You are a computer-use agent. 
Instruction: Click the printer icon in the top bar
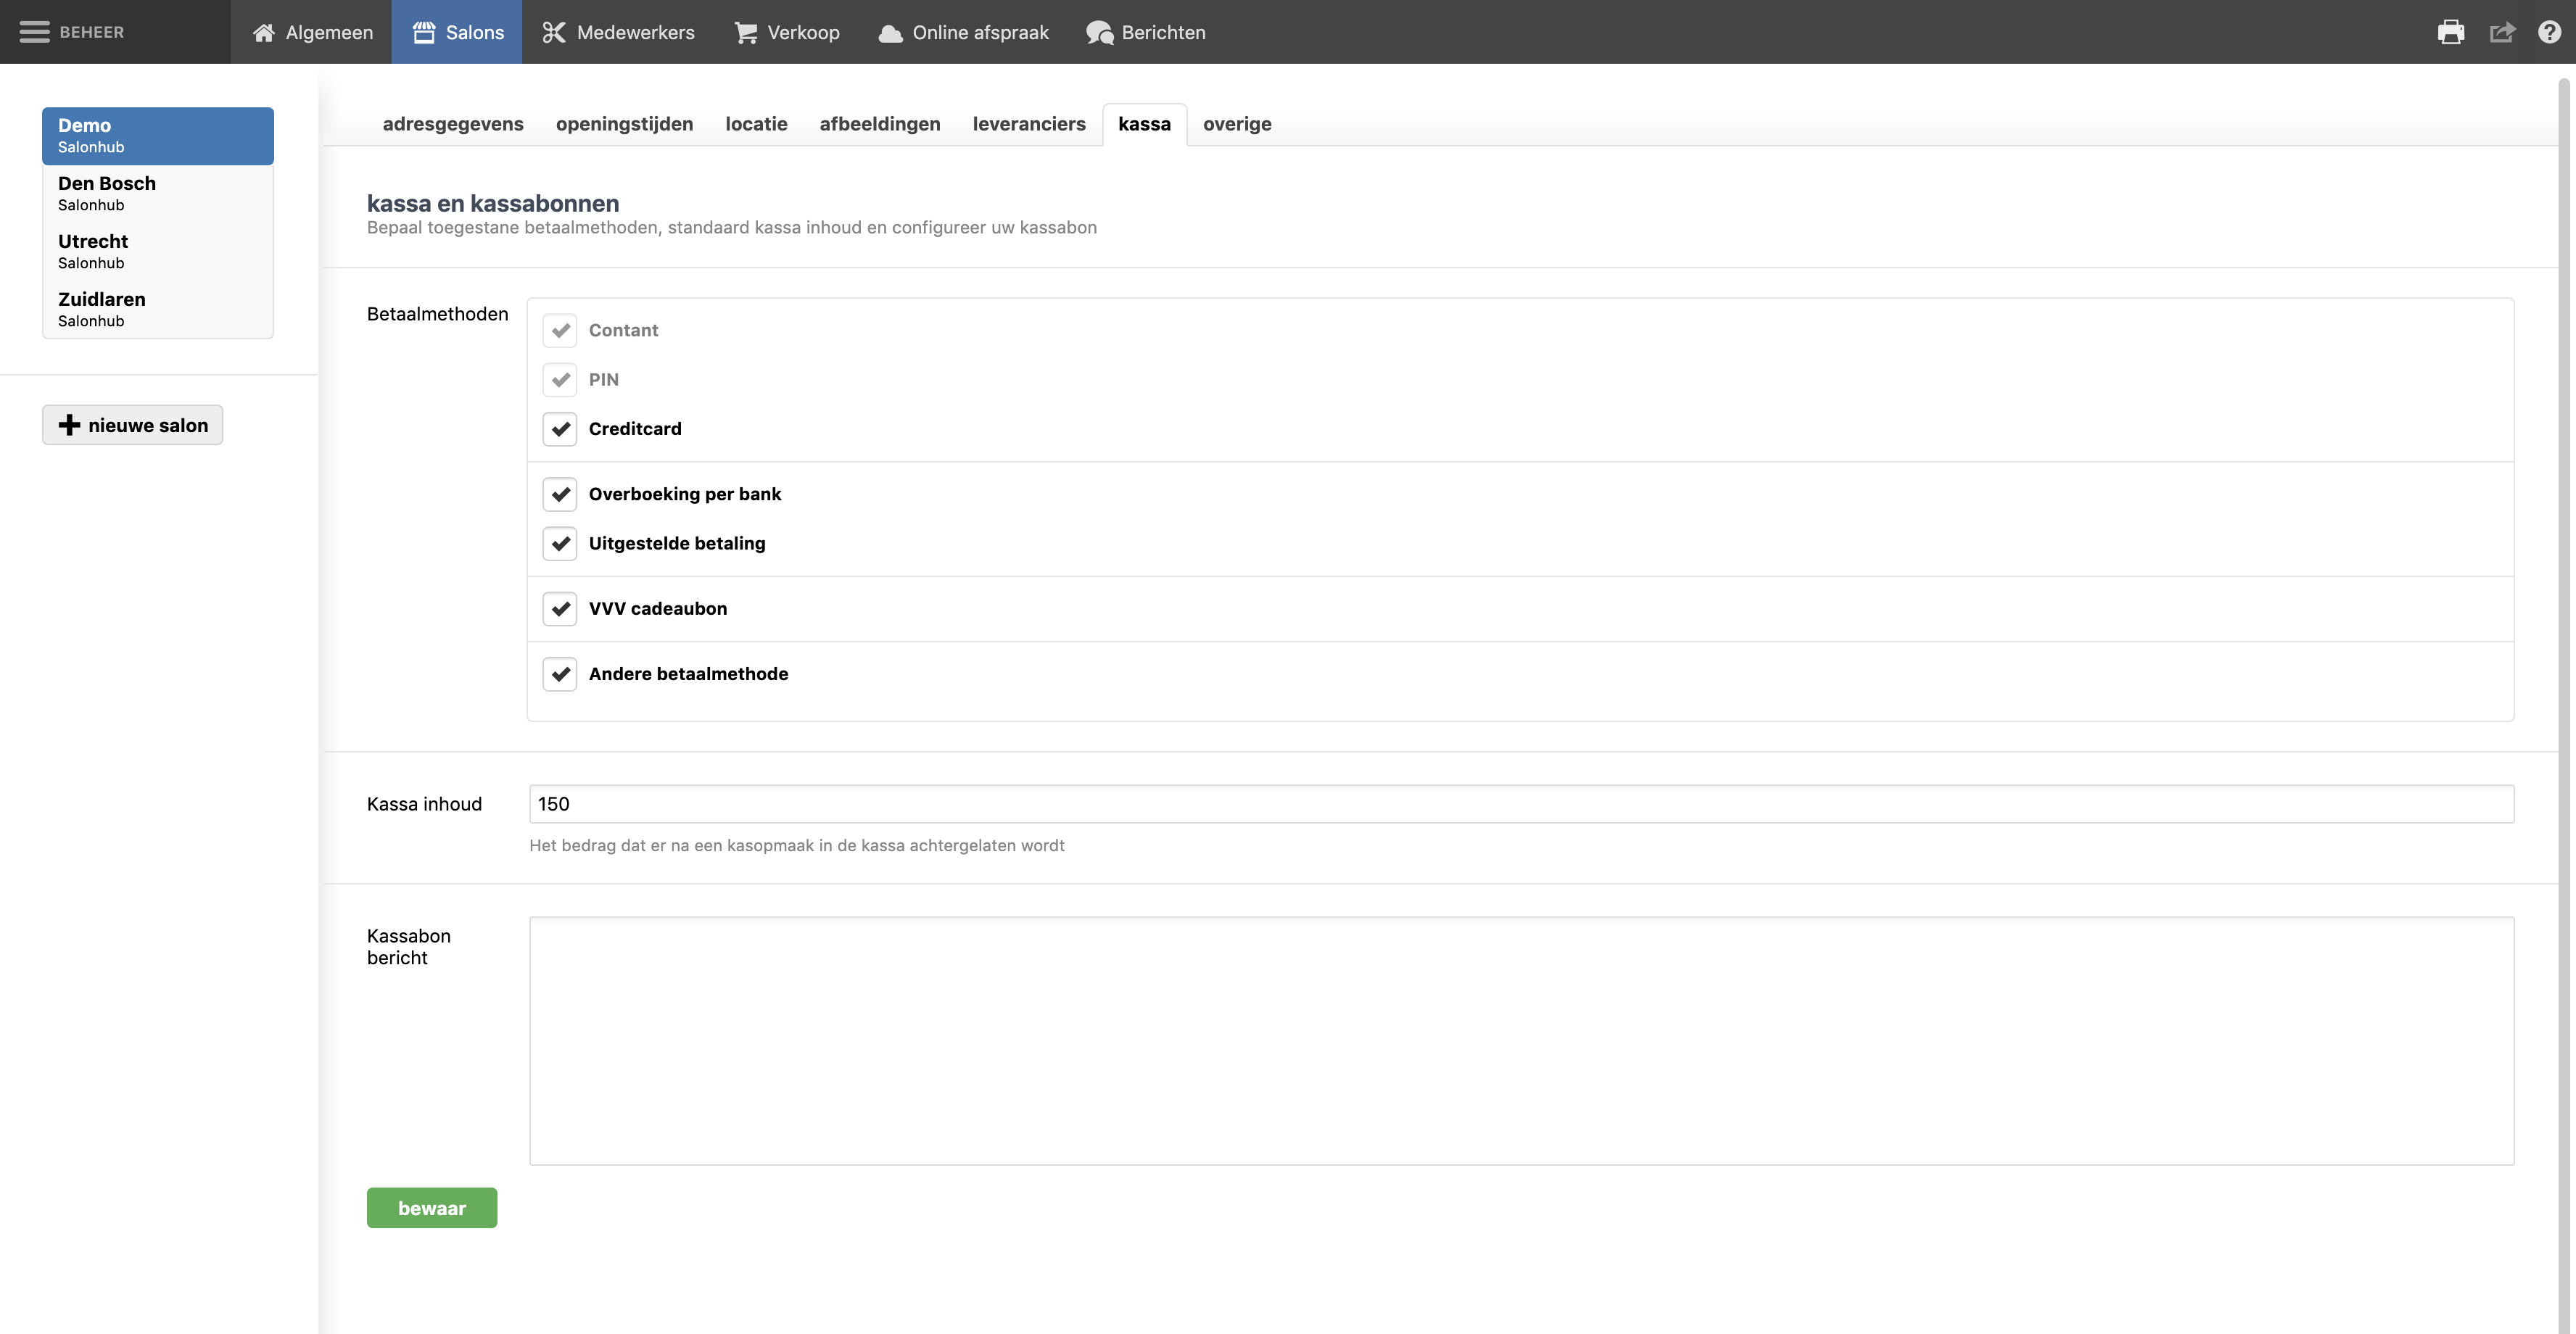[2451, 32]
